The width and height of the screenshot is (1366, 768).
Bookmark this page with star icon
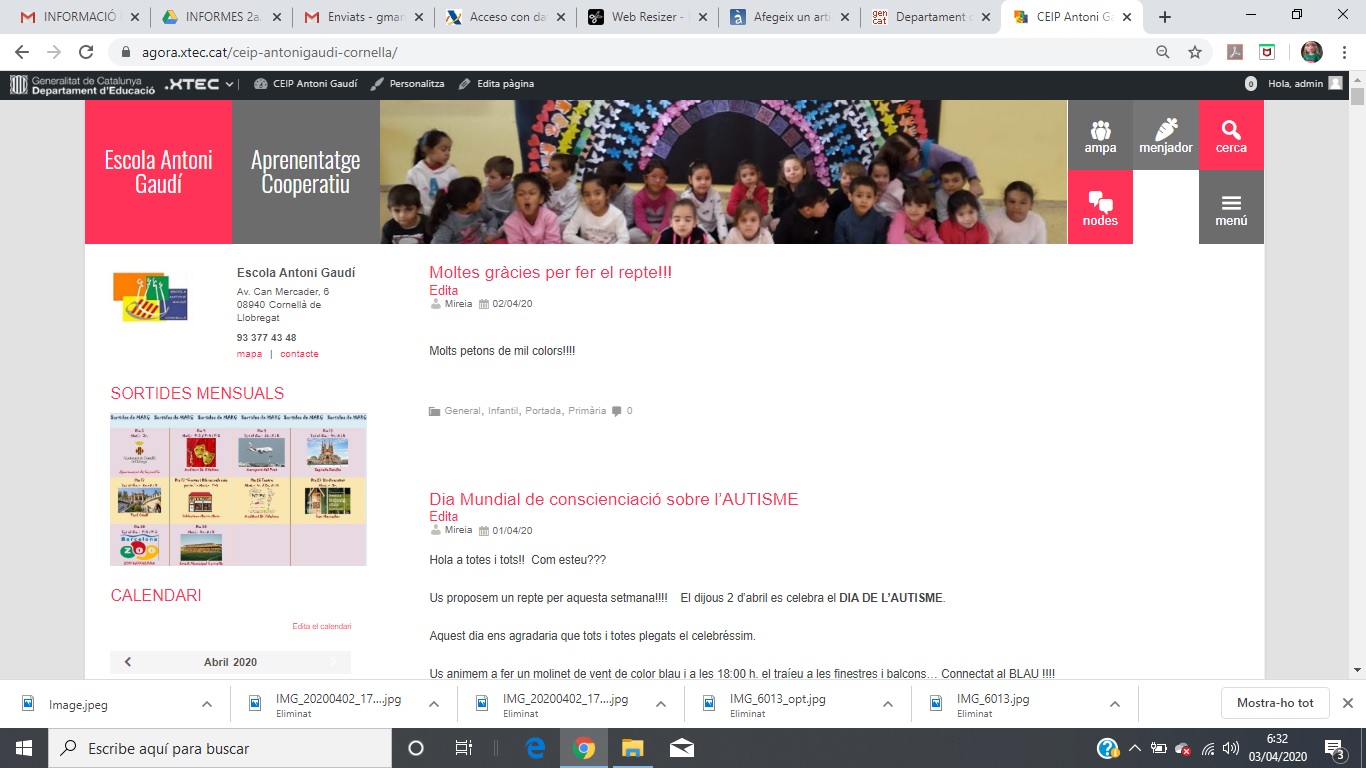click(1194, 52)
